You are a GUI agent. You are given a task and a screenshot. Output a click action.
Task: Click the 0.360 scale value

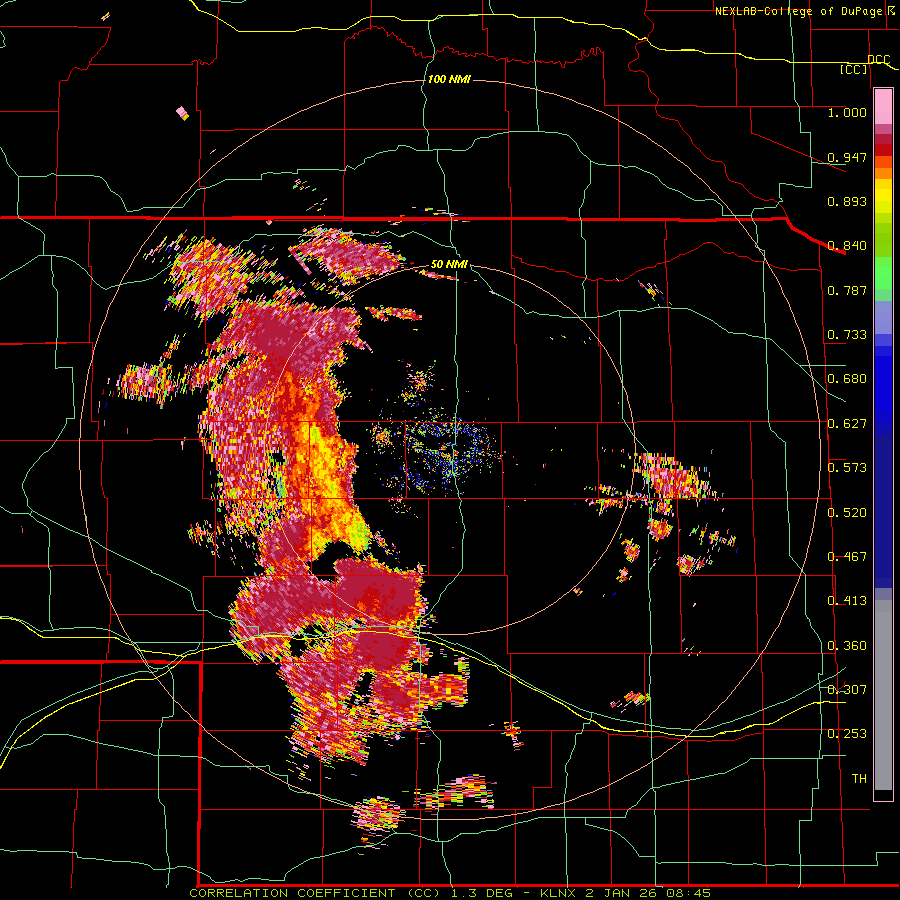click(x=847, y=646)
